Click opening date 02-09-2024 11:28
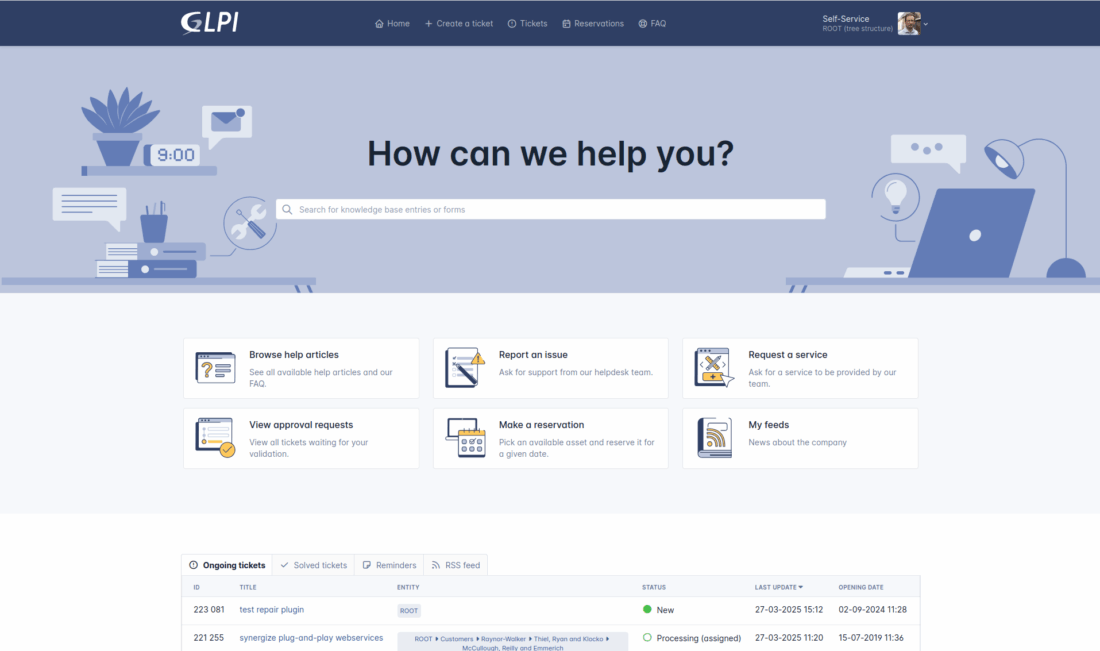The width and height of the screenshot is (1100, 651). pyautogui.click(x=872, y=610)
